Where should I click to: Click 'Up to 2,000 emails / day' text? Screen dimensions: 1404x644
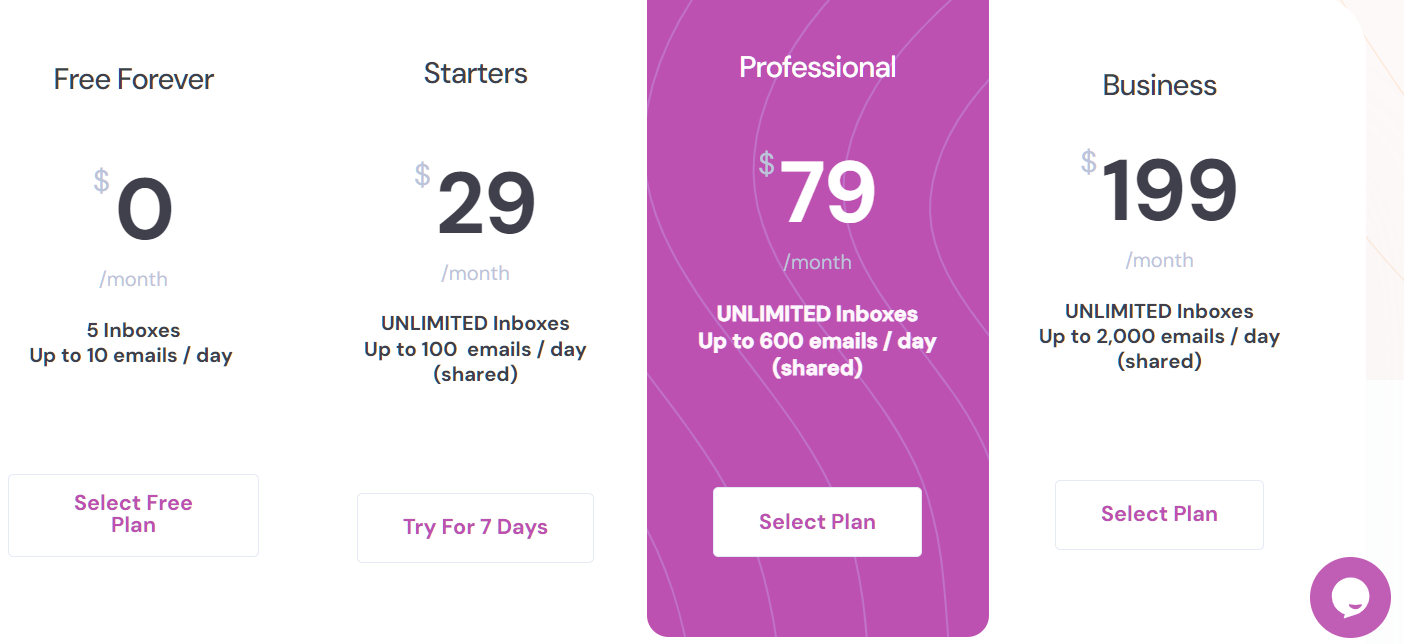1159,337
